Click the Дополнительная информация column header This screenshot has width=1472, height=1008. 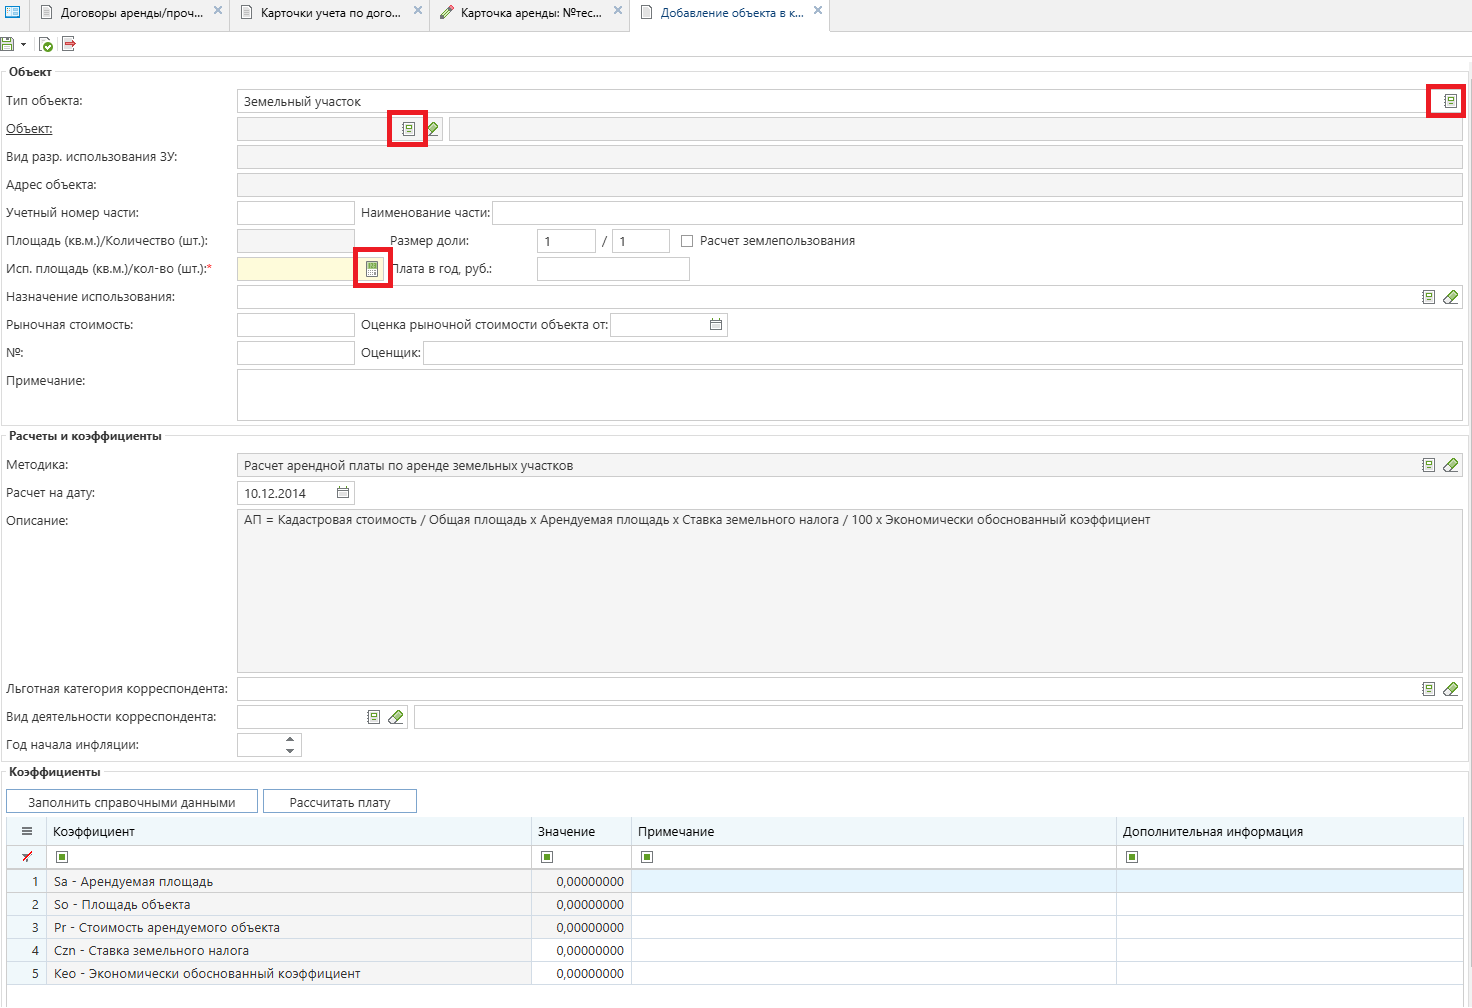(1290, 832)
